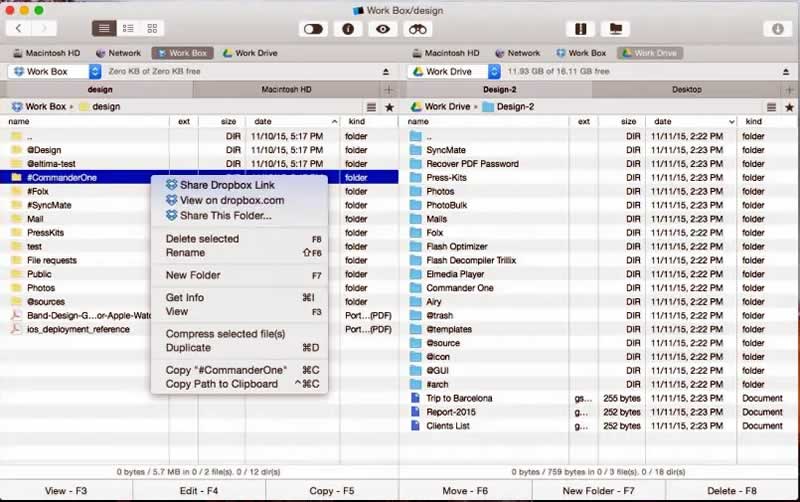Viewport: 800px width, 502px height.
Task: Choose Compress selected file(s) menu entry
Action: point(225,334)
